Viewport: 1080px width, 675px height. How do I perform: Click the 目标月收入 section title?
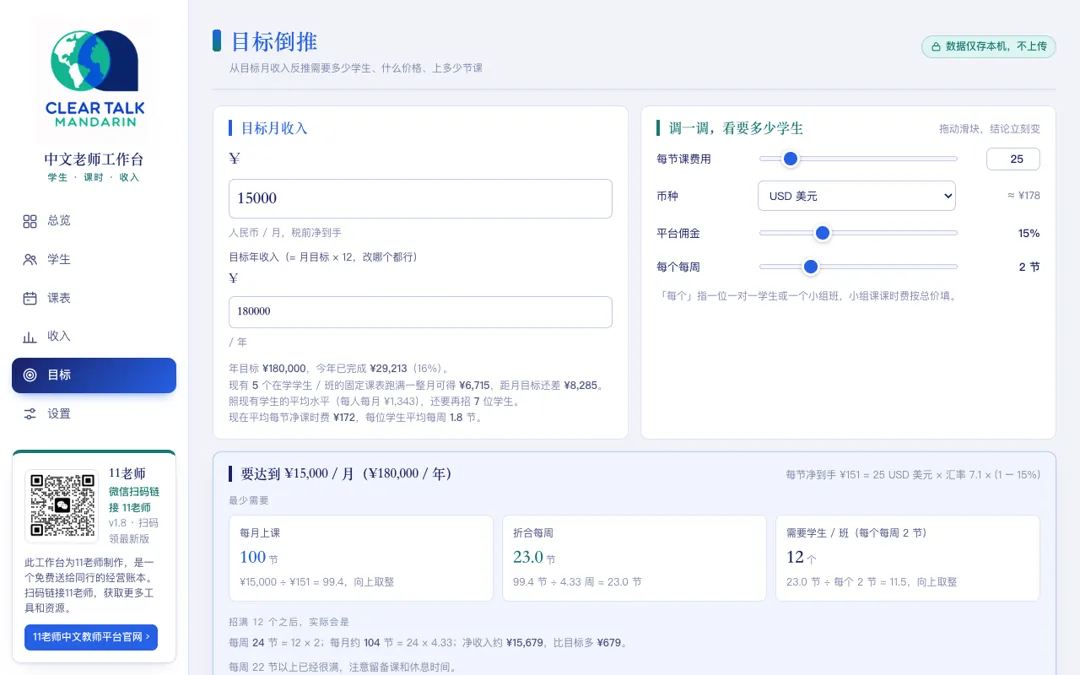pyautogui.click(x=274, y=128)
